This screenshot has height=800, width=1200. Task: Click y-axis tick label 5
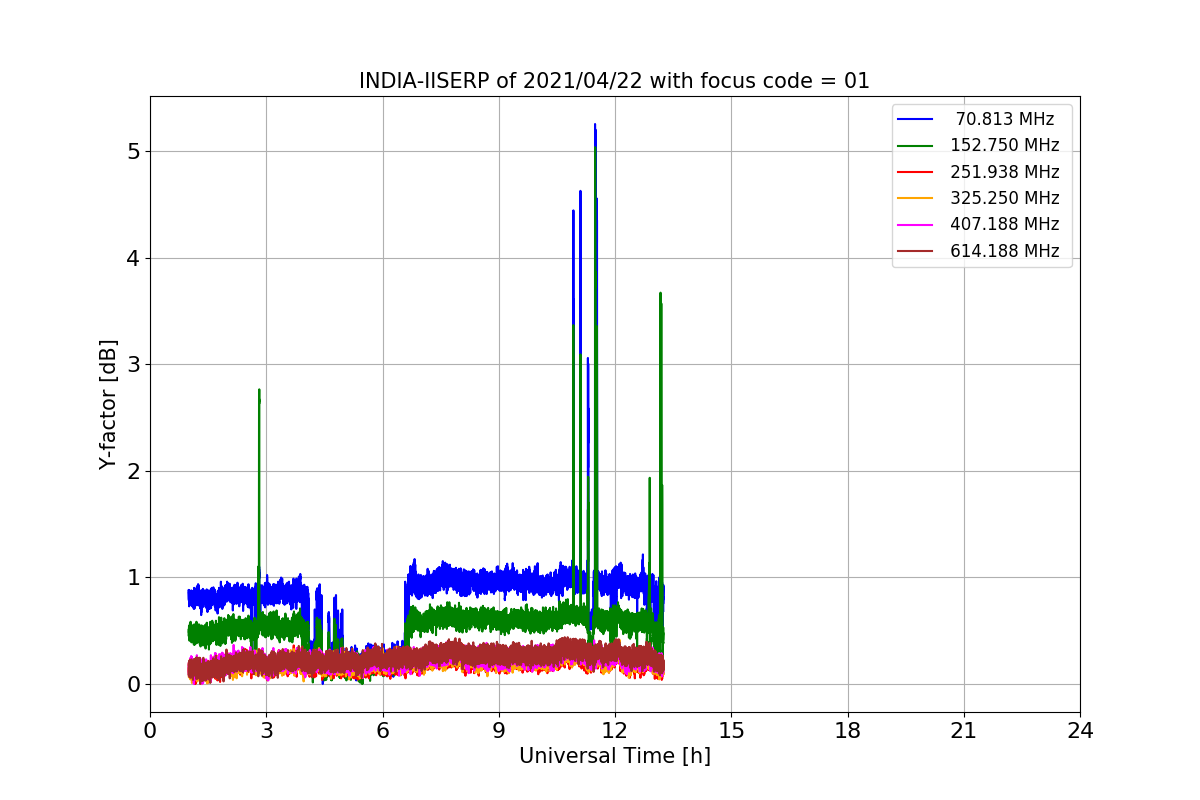(133, 152)
